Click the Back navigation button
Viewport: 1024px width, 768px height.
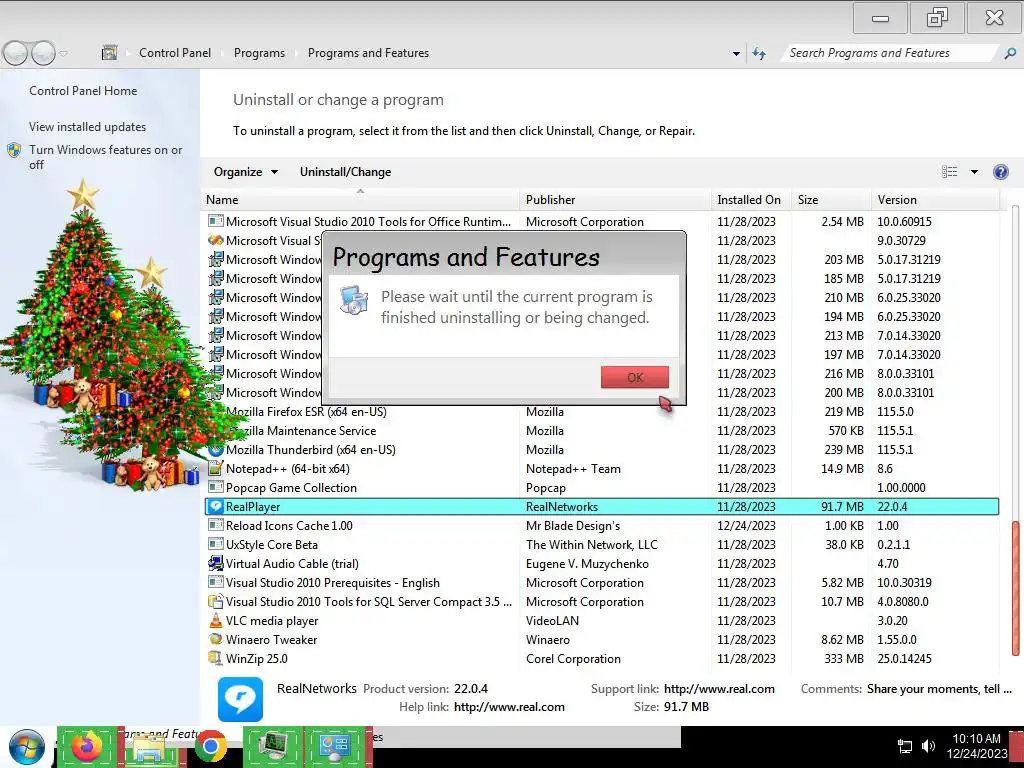tap(14, 53)
